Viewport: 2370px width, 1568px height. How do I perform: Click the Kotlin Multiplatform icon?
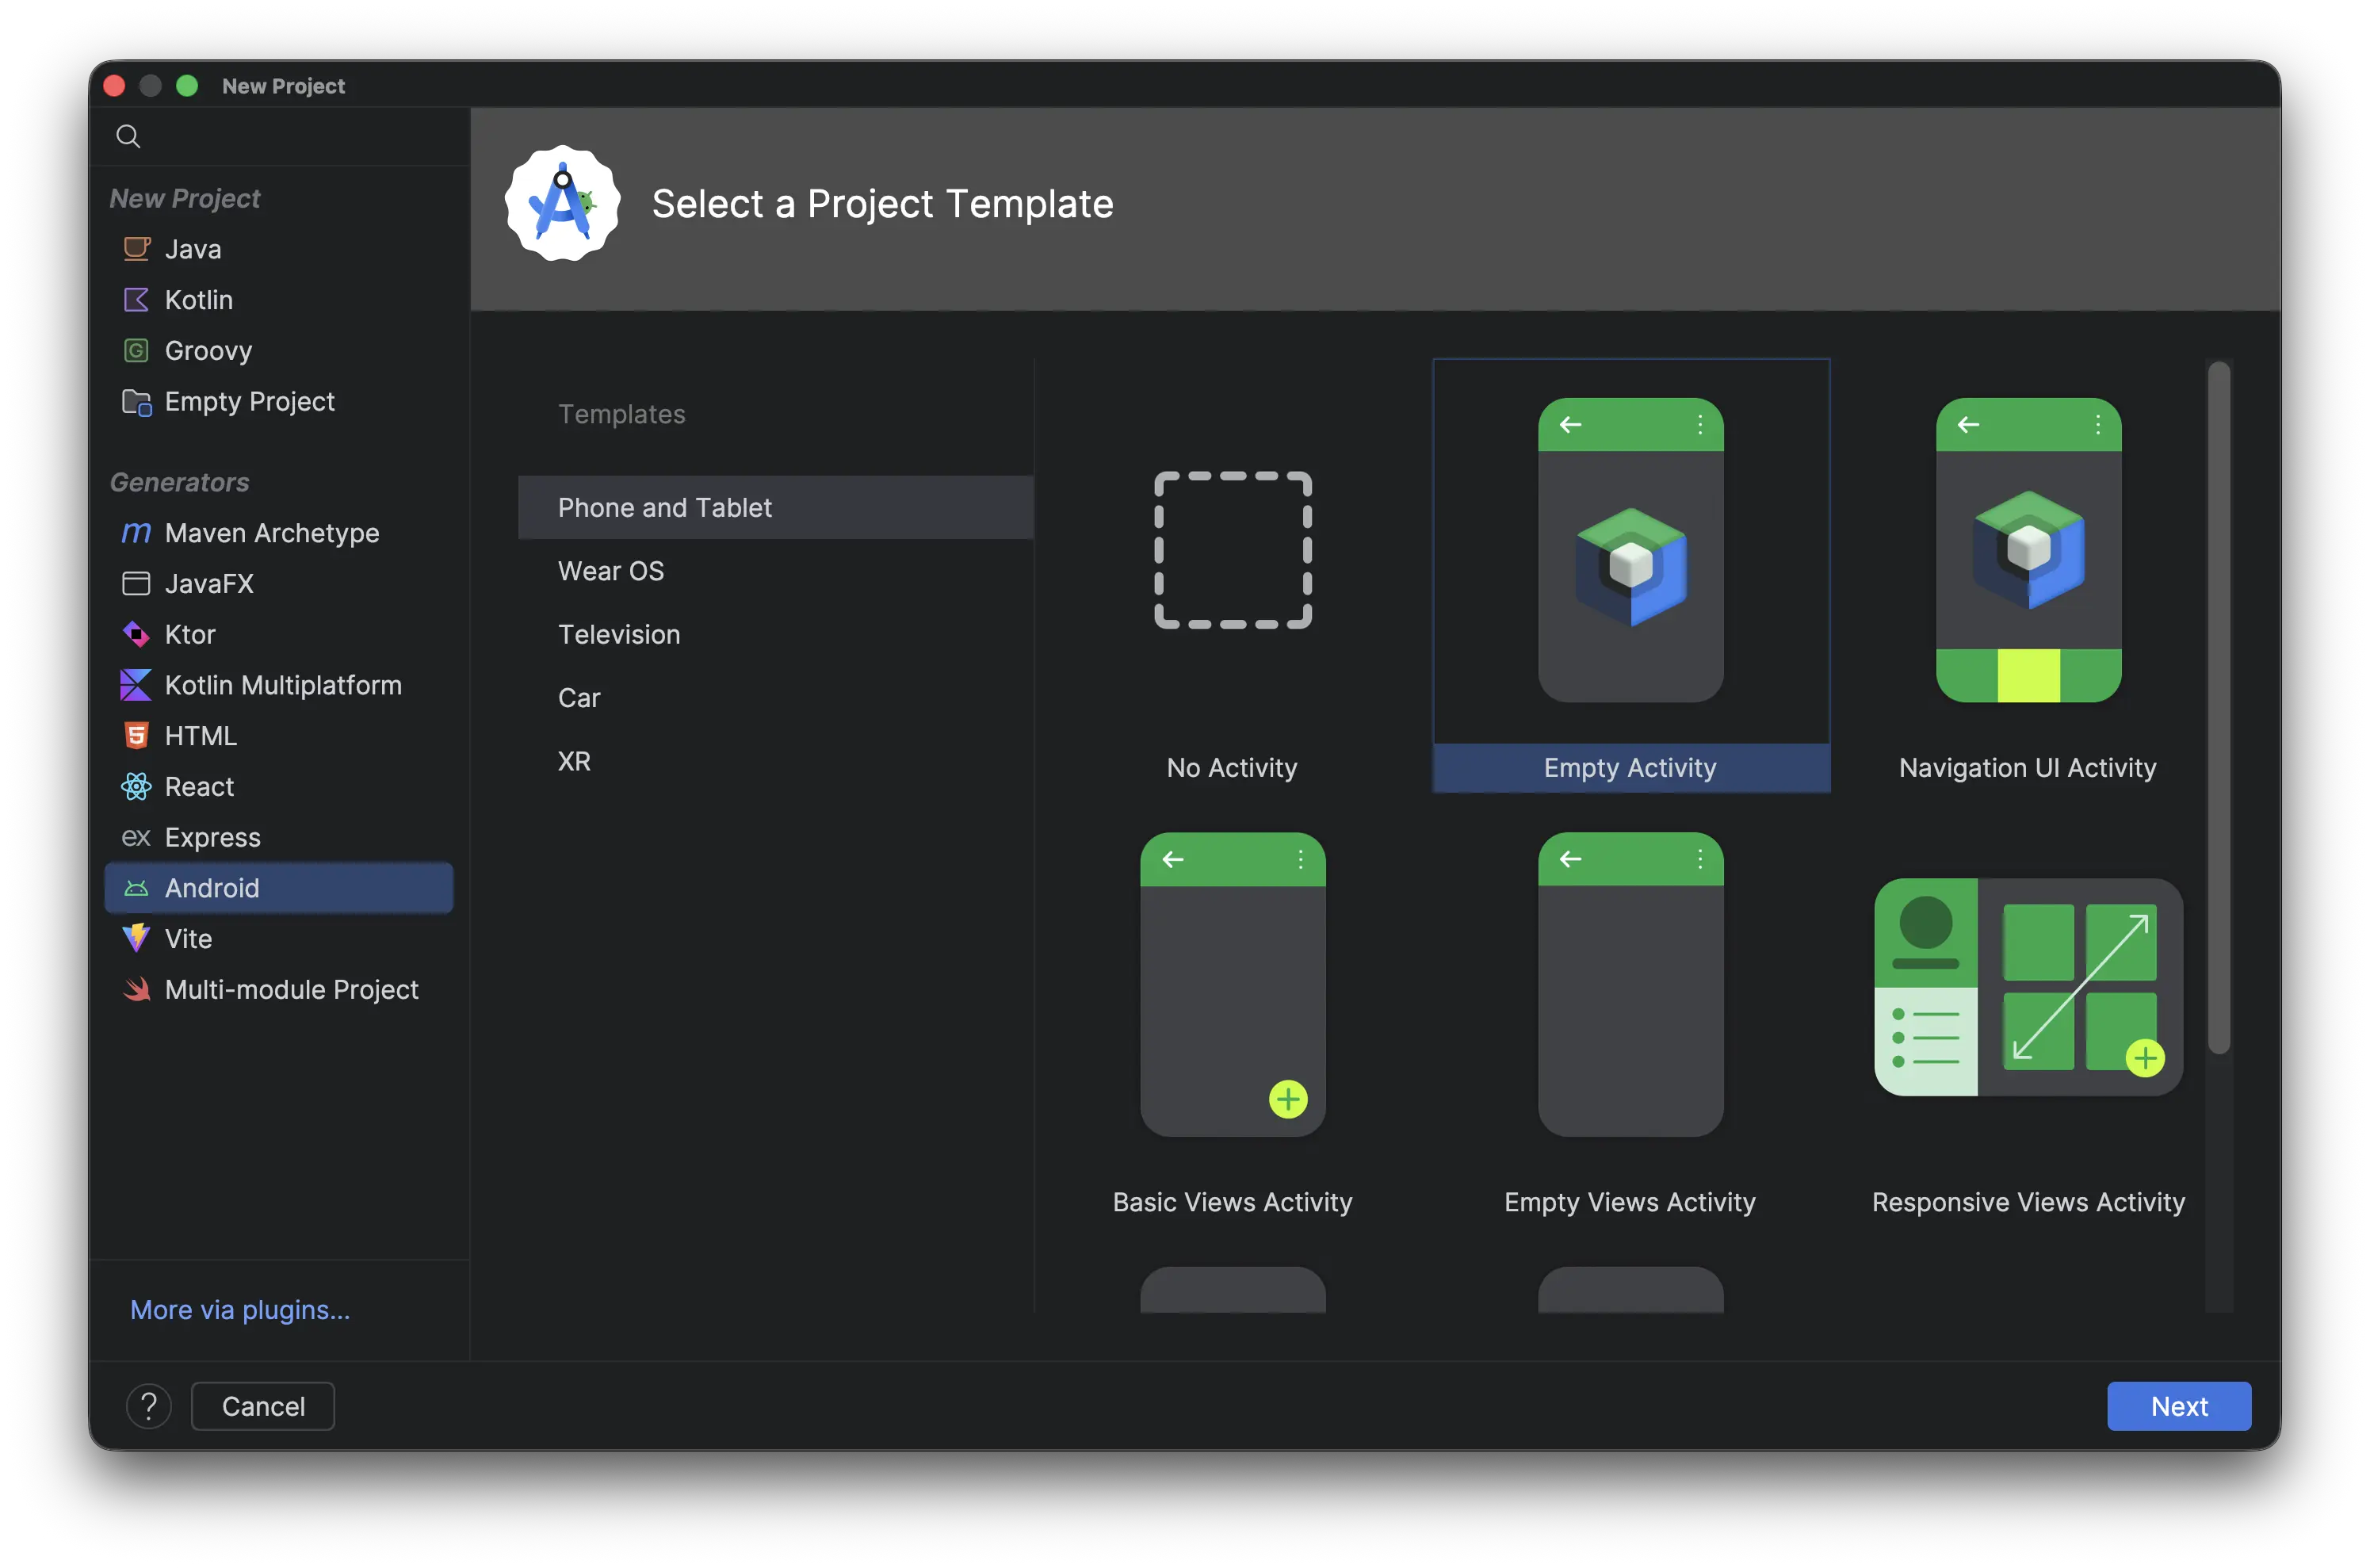(136, 685)
